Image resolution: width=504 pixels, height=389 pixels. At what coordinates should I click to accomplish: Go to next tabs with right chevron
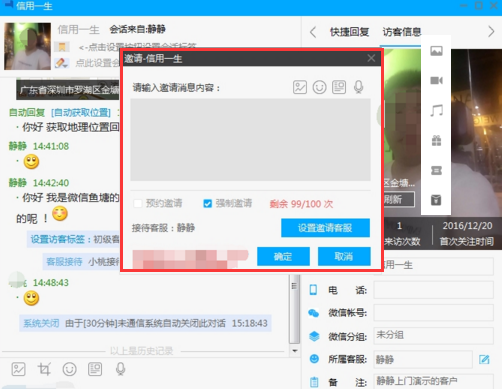tap(491, 32)
